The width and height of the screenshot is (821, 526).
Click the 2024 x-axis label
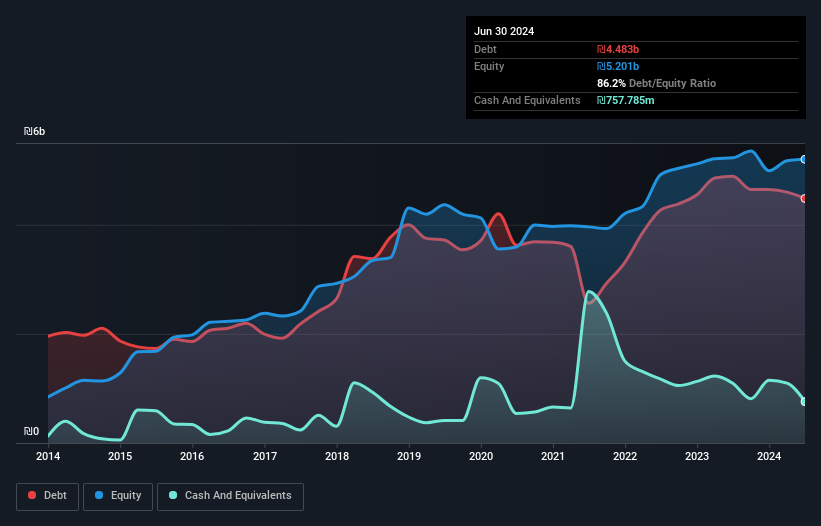(x=769, y=456)
